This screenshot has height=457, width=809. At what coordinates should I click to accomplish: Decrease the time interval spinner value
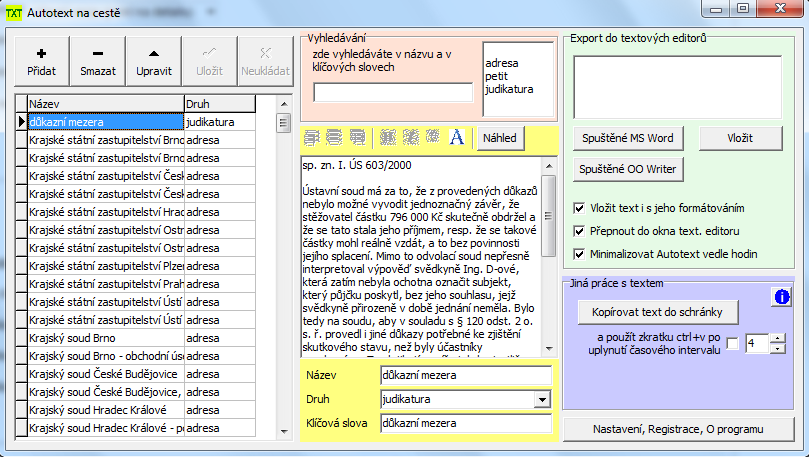coord(778,349)
